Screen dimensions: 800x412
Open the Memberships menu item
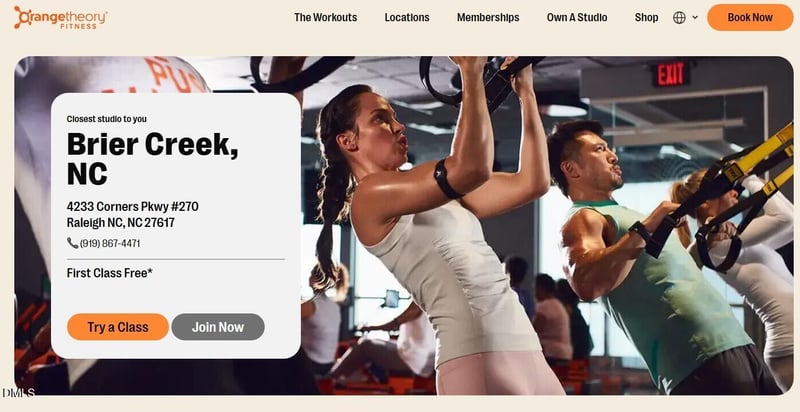point(488,17)
